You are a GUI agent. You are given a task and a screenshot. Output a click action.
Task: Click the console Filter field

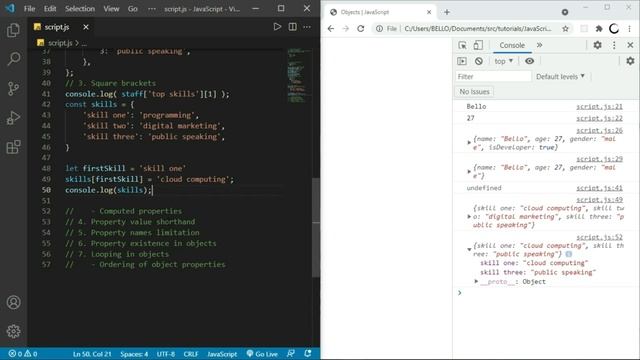pyautogui.click(x=493, y=77)
